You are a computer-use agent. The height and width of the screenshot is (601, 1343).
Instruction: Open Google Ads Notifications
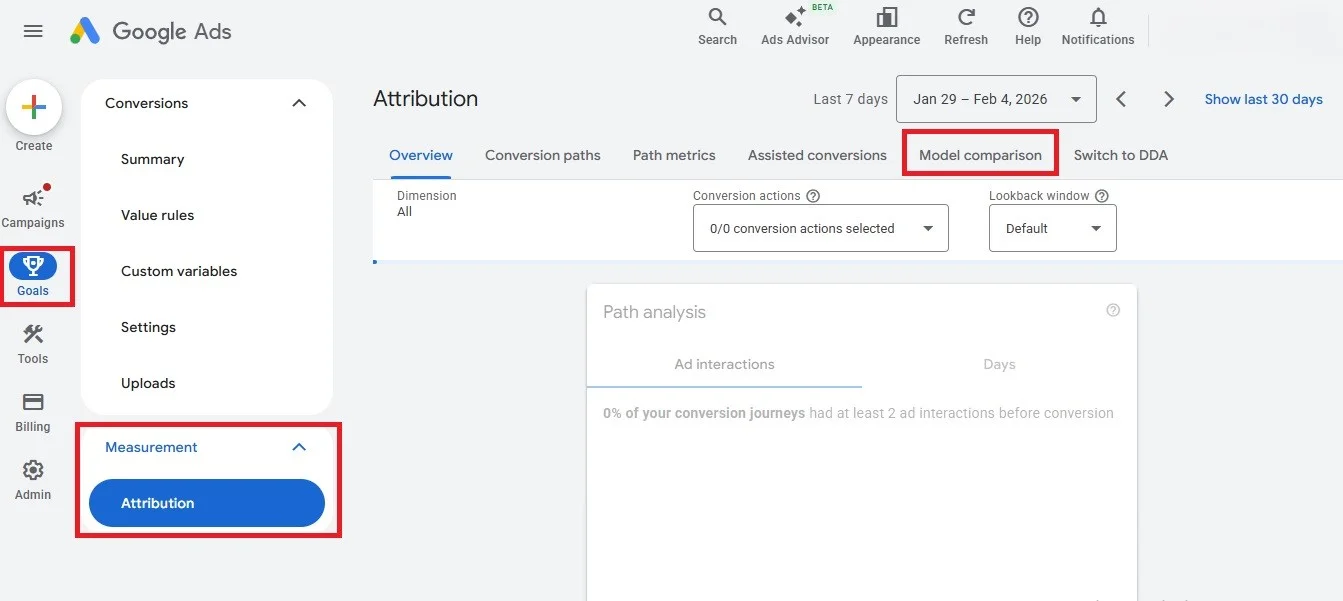(x=1097, y=25)
